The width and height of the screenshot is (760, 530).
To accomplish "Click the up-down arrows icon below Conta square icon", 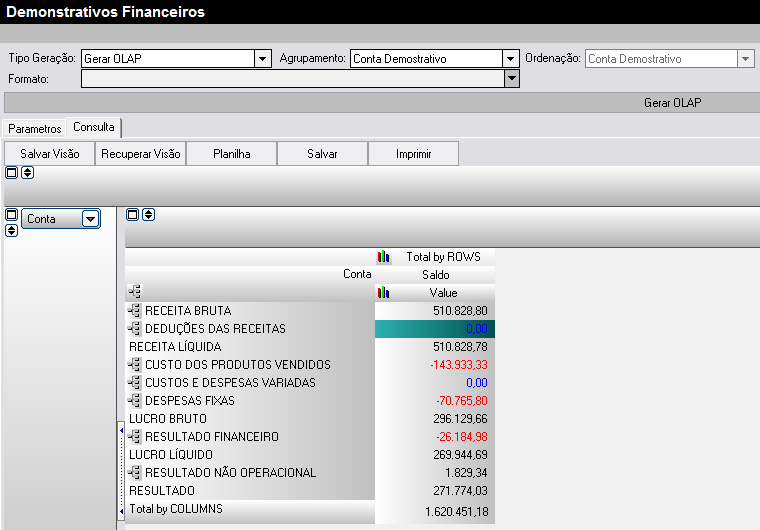I will coord(12,230).
